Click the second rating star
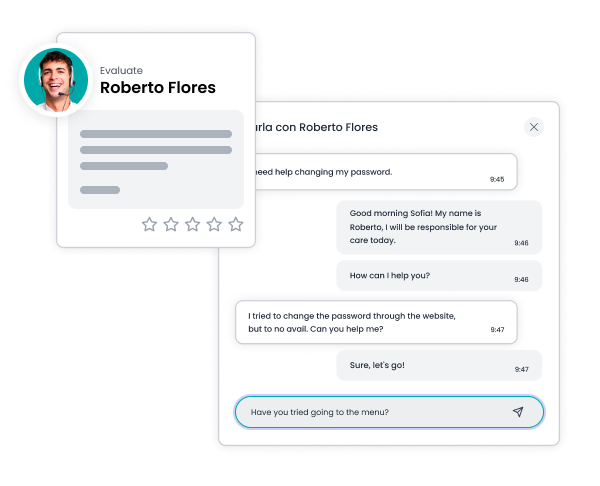The image size is (600, 486). 171,224
